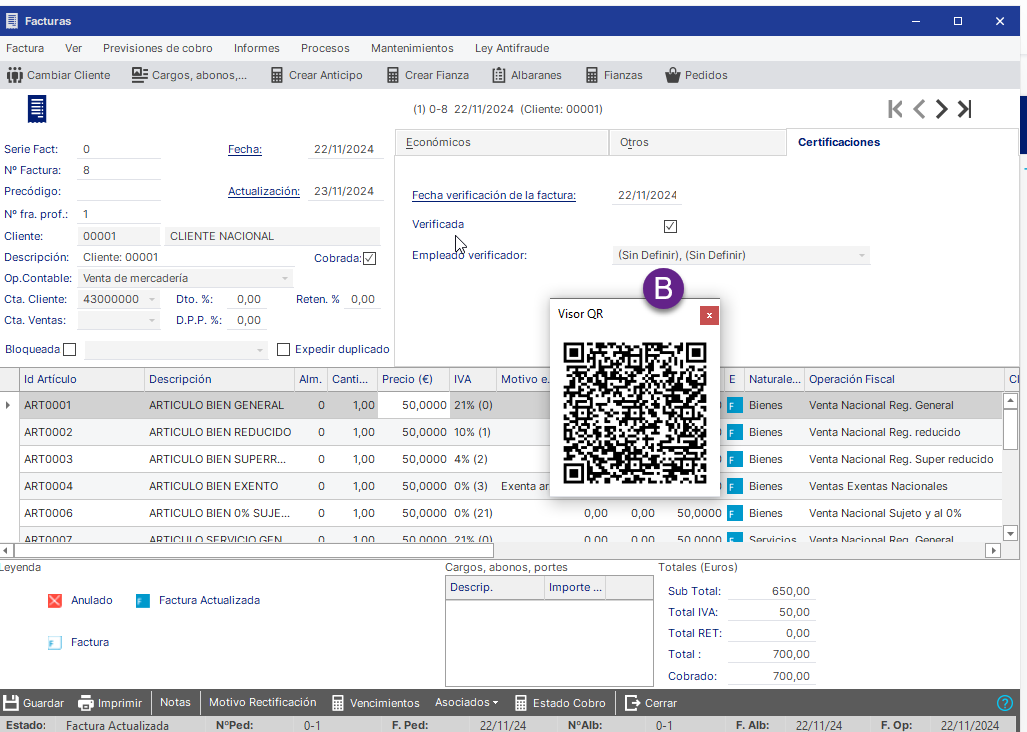Click the Actualización link label

(264, 191)
